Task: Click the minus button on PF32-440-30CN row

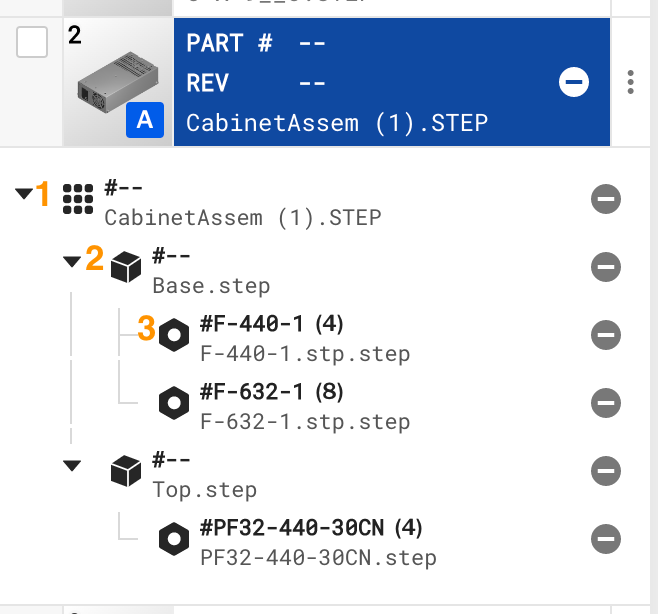Action: point(606,539)
